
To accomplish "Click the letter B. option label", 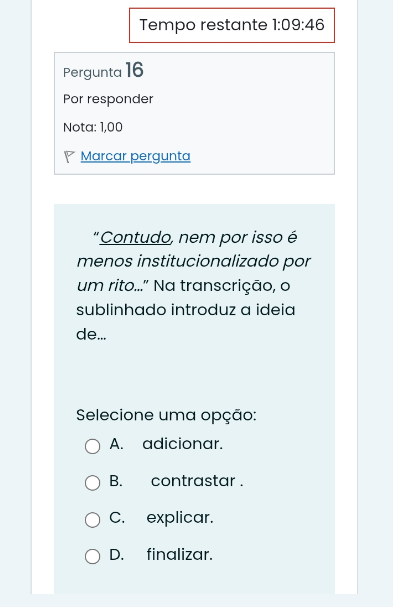I will click(x=116, y=481).
